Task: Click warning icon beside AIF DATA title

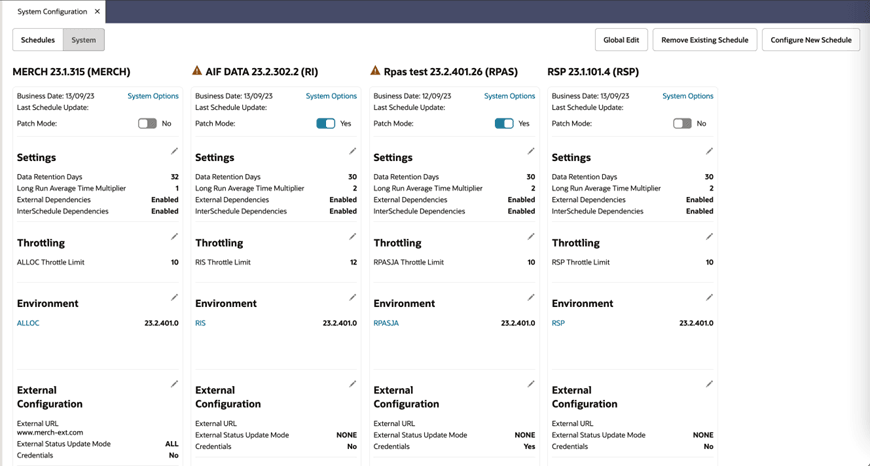Action: tap(196, 71)
